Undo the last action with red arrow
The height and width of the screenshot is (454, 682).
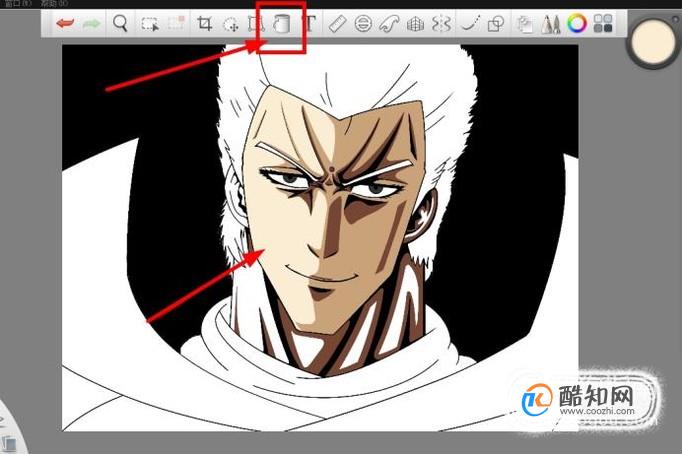[x=65, y=23]
